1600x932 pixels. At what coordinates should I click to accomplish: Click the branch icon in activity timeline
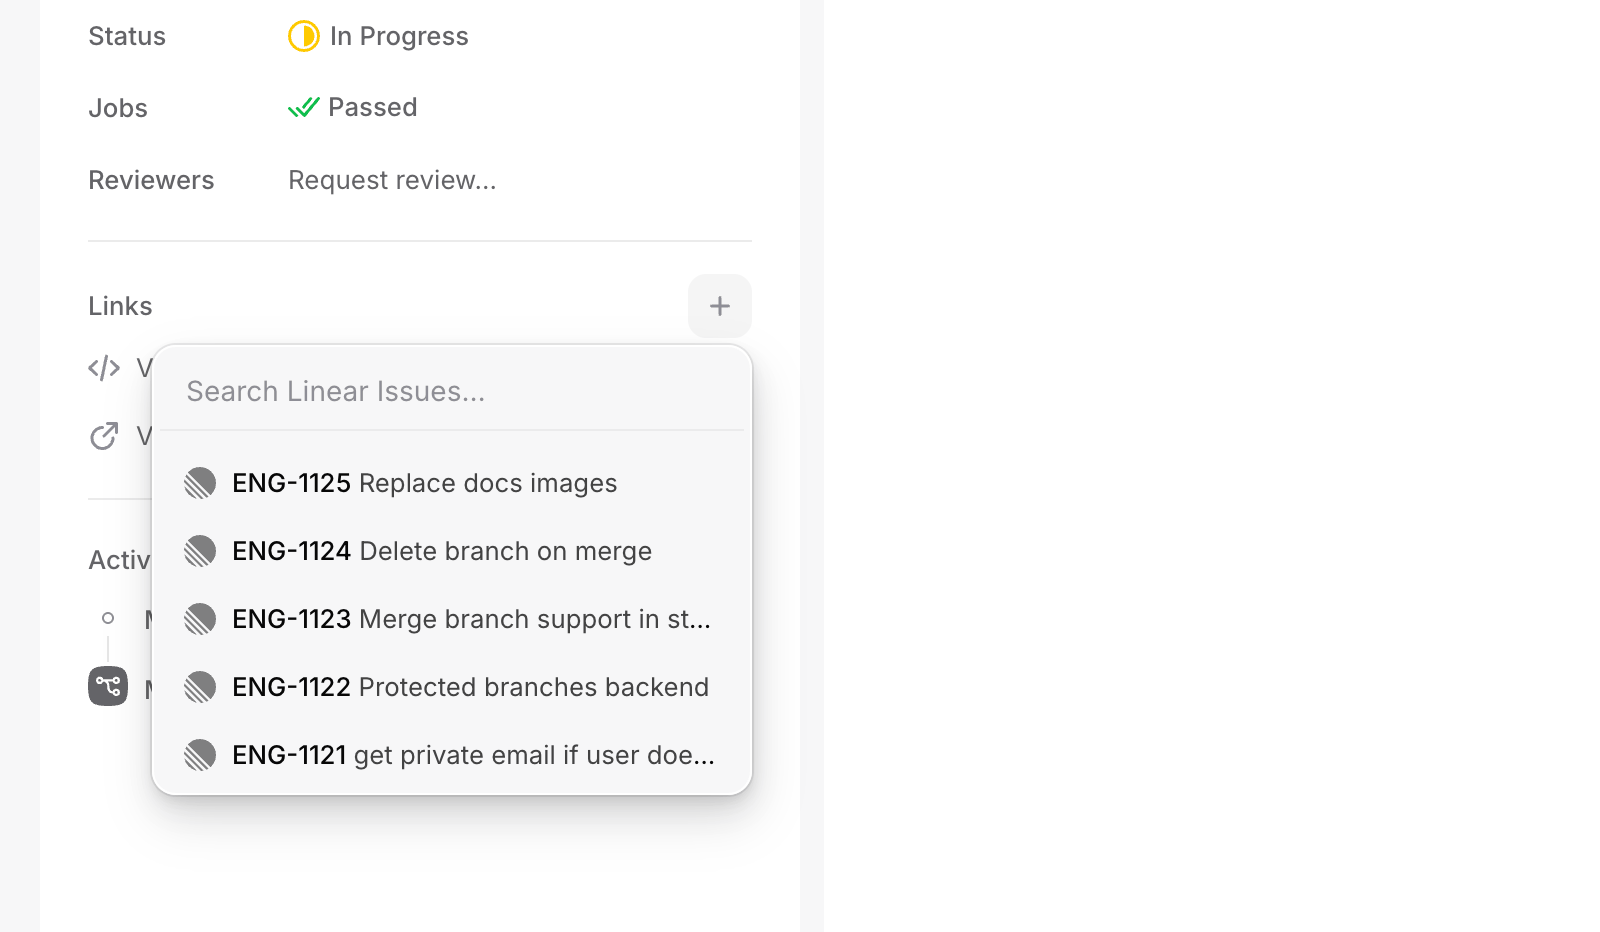coord(108,686)
